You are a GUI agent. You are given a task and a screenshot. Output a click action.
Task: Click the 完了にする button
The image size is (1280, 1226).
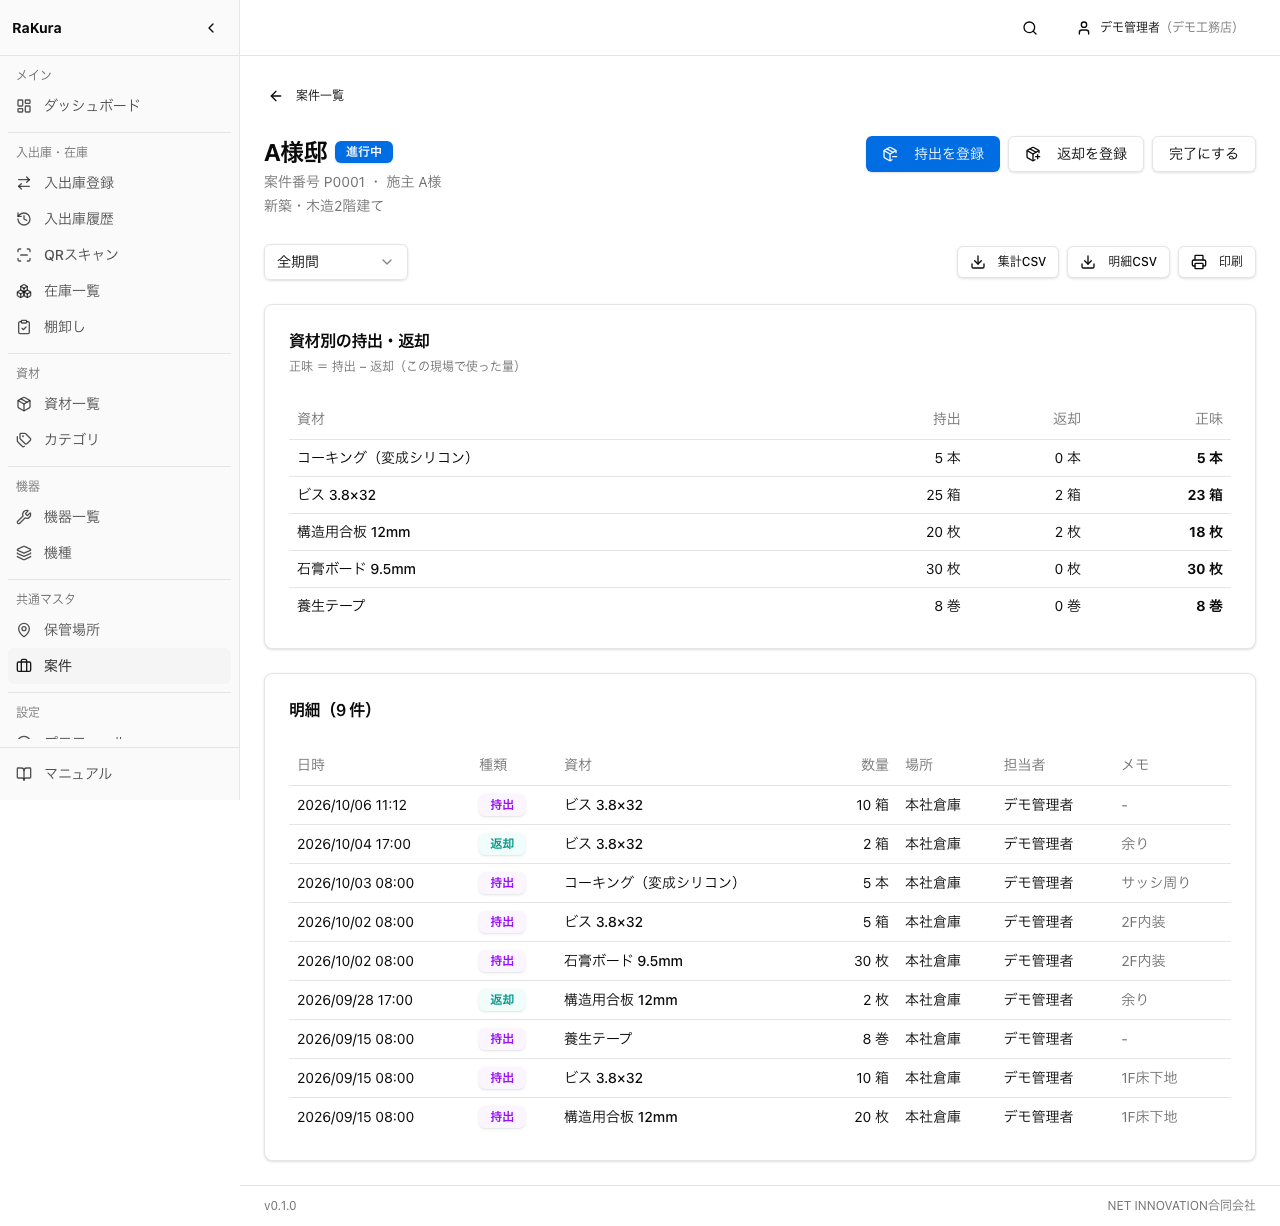1204,154
